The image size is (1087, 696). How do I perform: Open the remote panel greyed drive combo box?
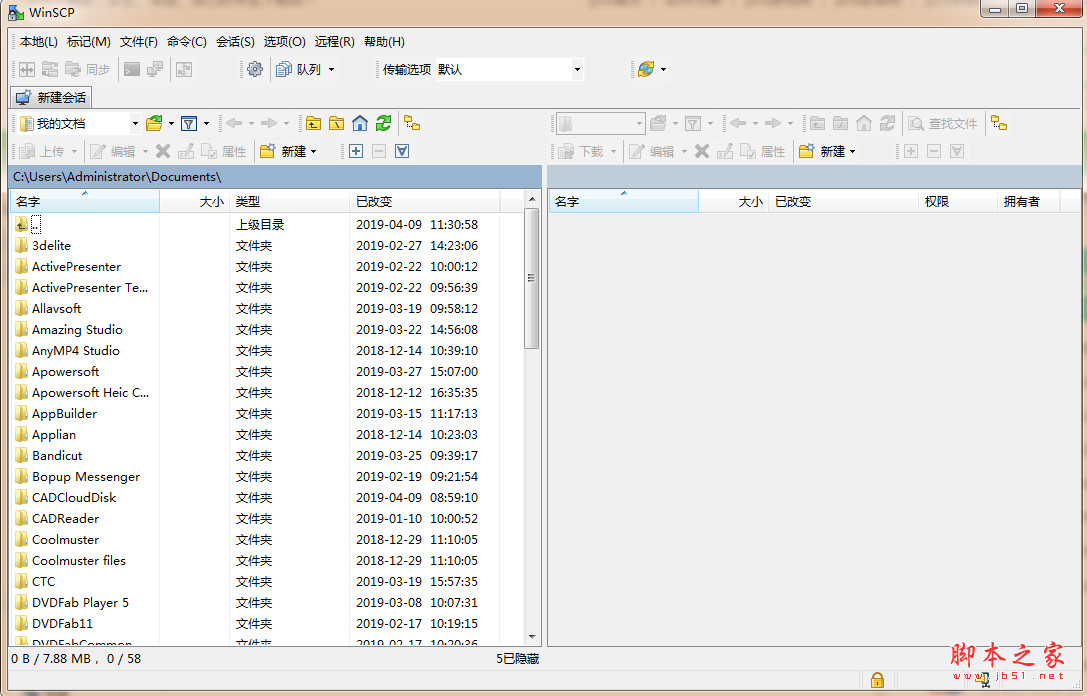[x=600, y=123]
